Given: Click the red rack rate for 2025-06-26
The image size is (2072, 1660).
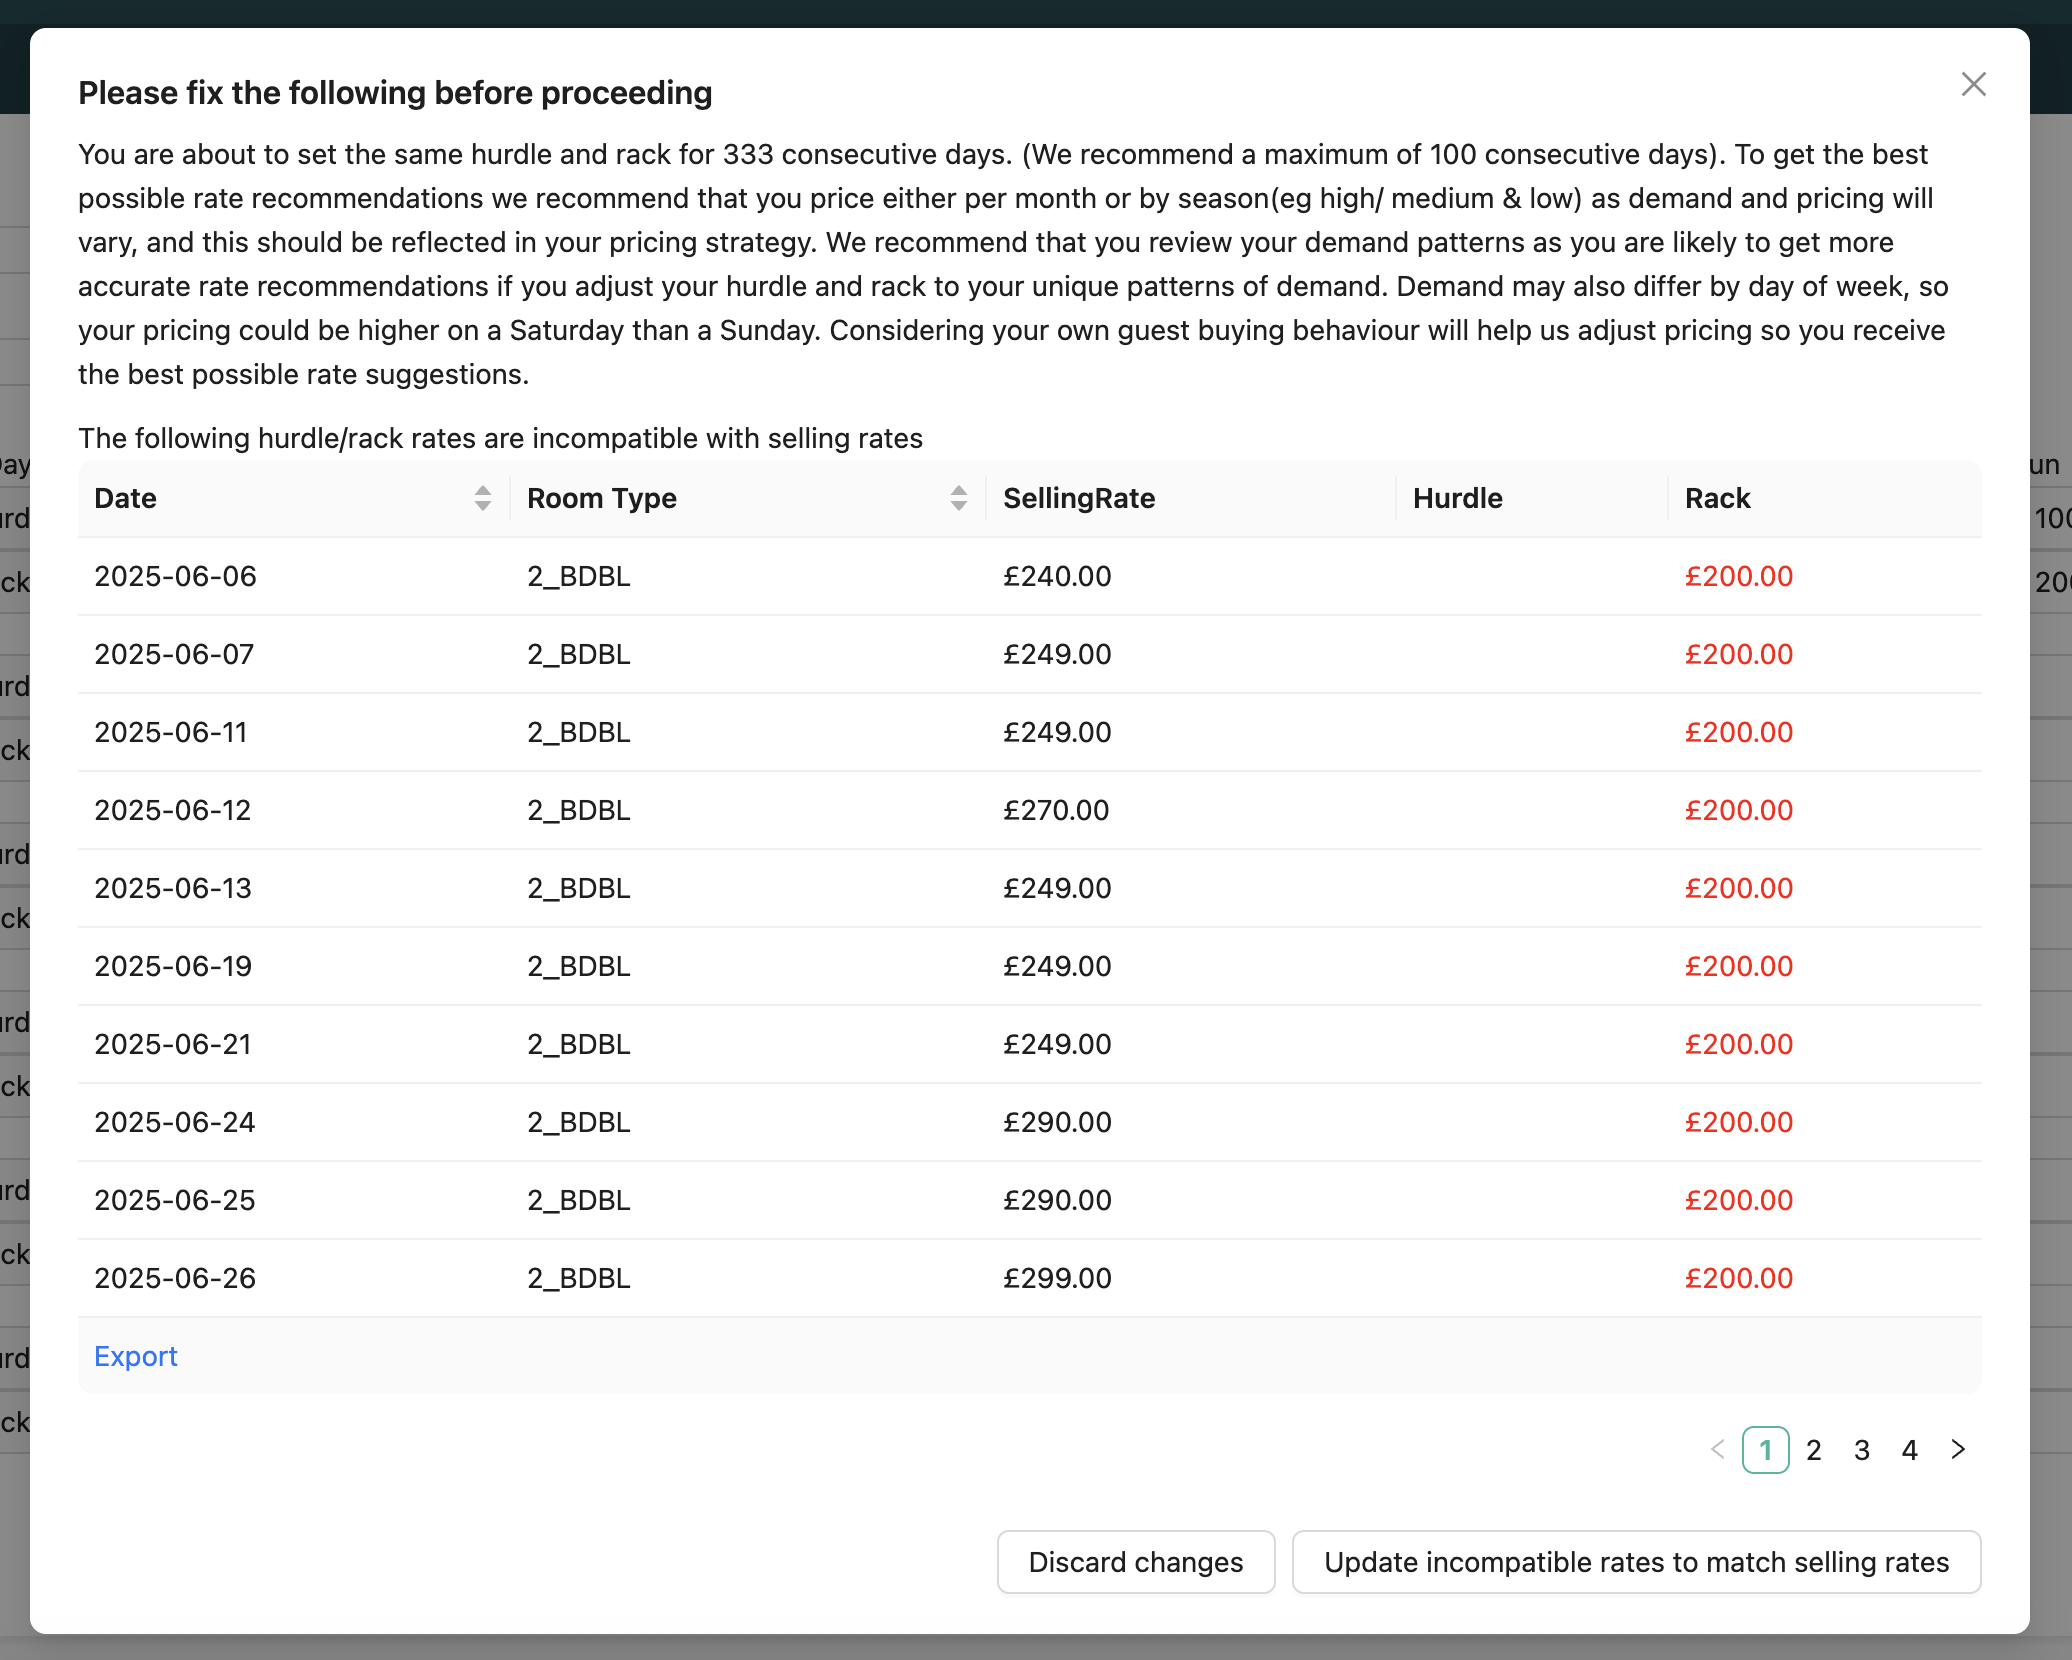Looking at the screenshot, I should pos(1739,1278).
